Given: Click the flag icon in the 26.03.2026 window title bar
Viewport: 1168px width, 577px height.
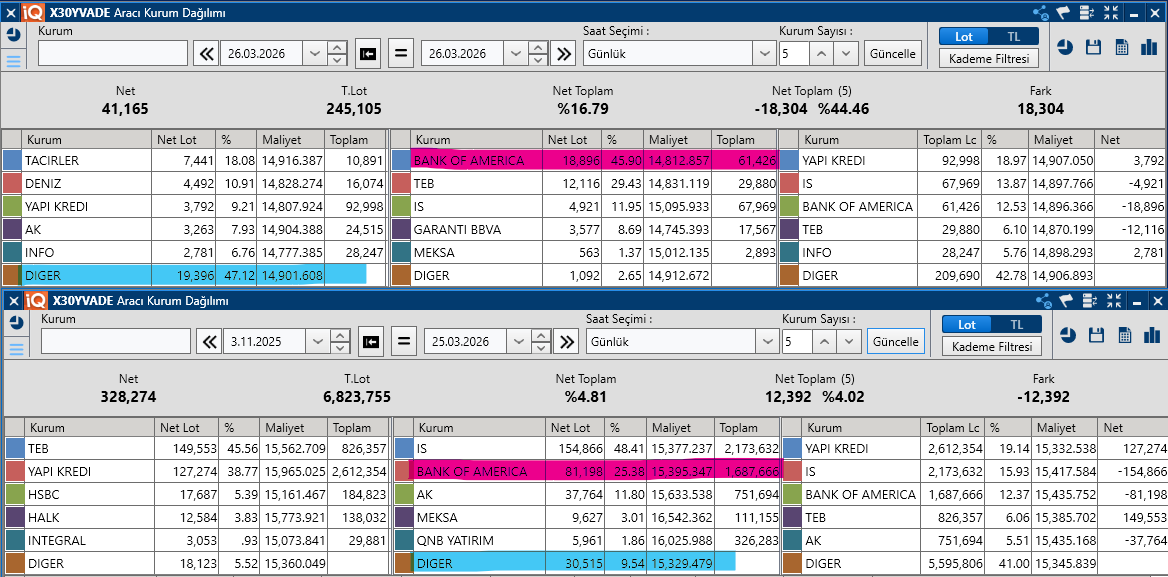Looking at the screenshot, I should coord(1064,12).
